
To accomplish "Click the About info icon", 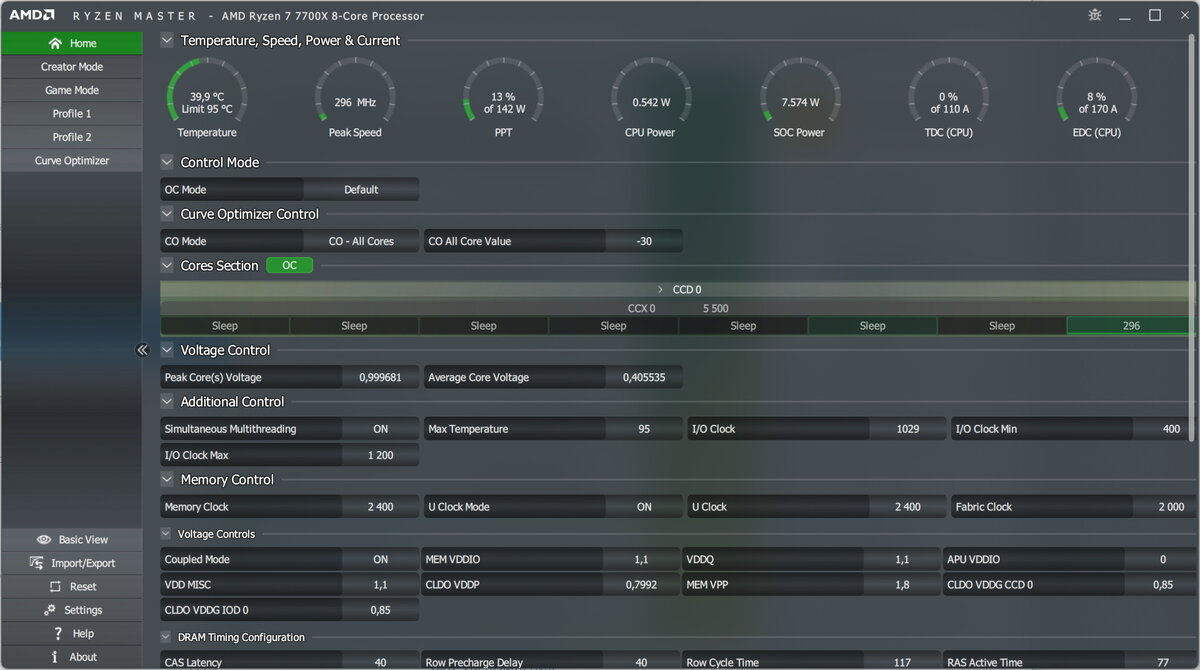I will coord(55,657).
